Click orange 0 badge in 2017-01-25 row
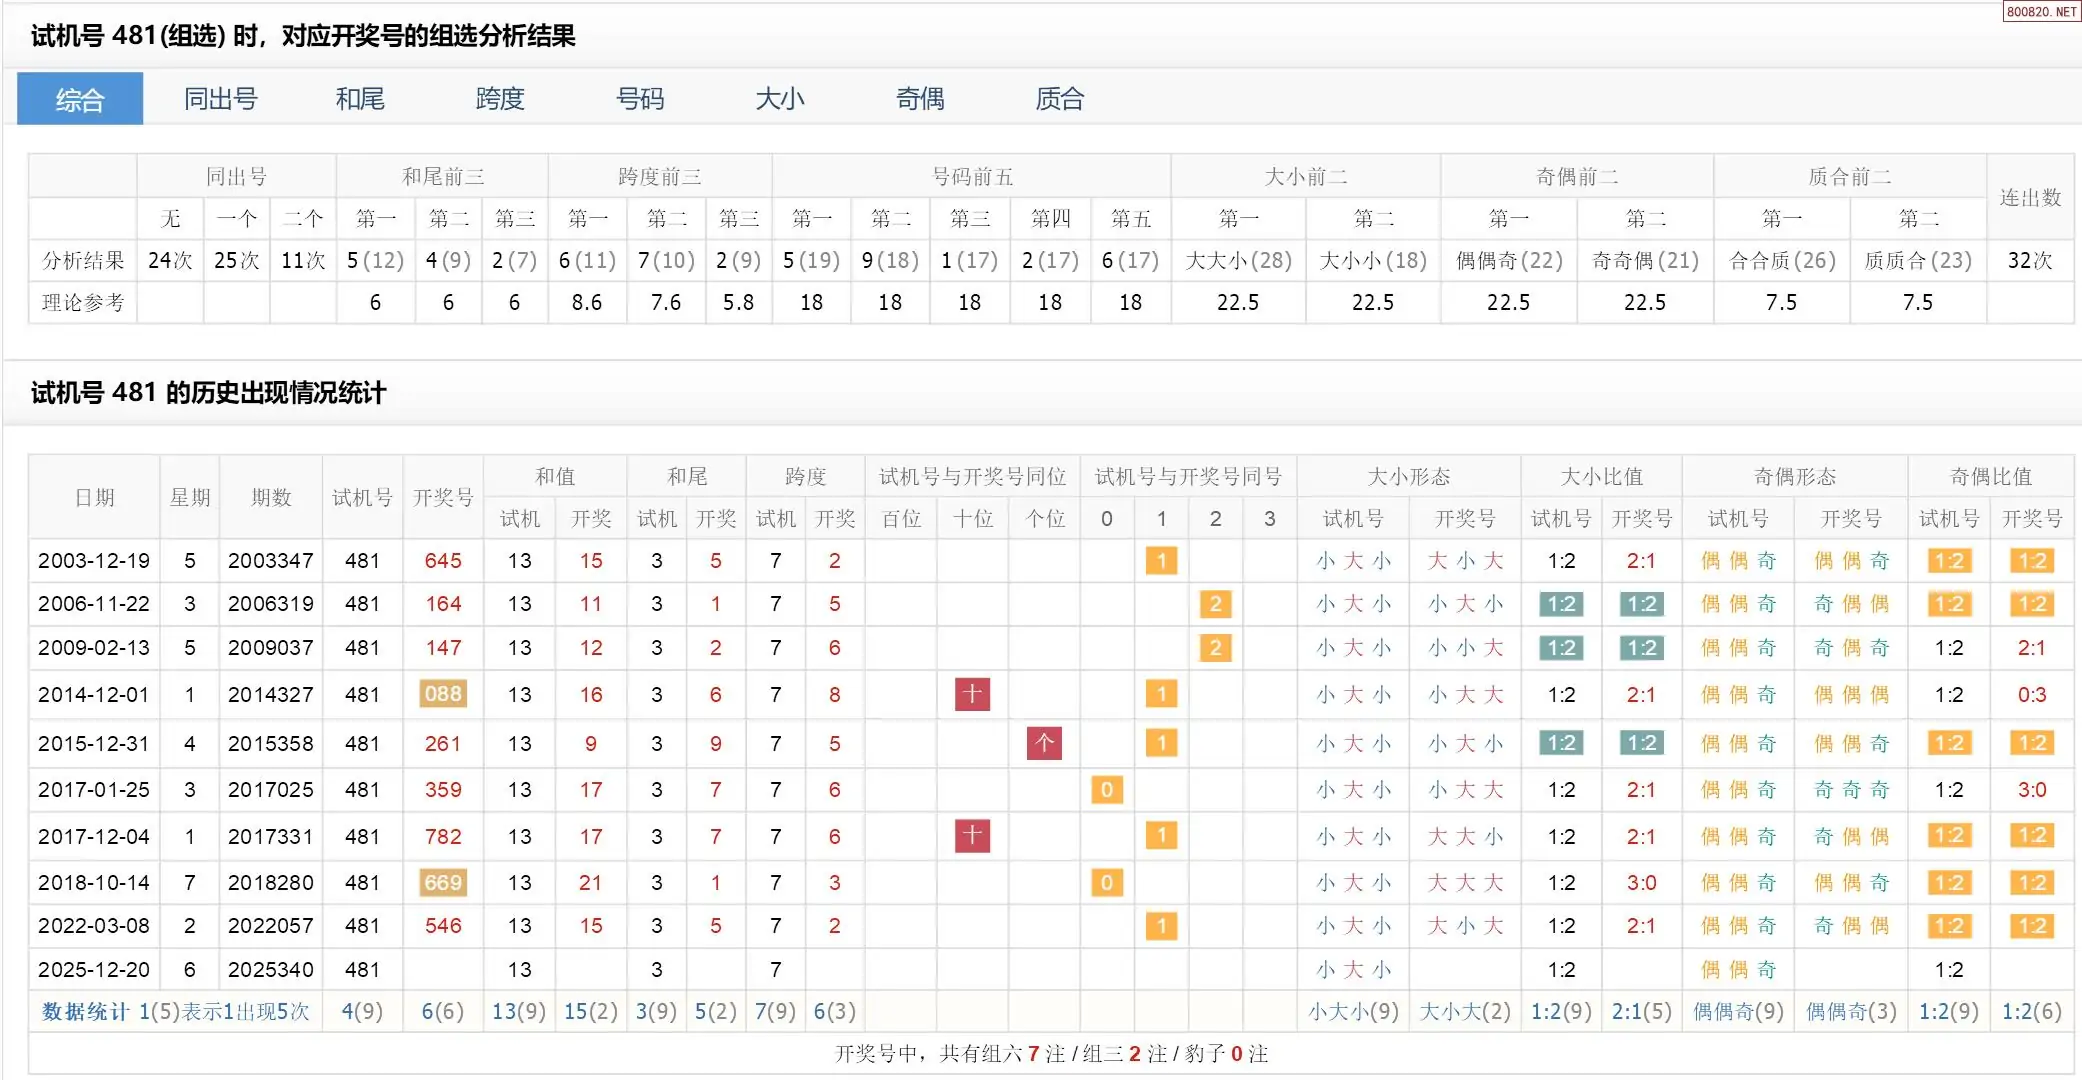 click(1106, 790)
